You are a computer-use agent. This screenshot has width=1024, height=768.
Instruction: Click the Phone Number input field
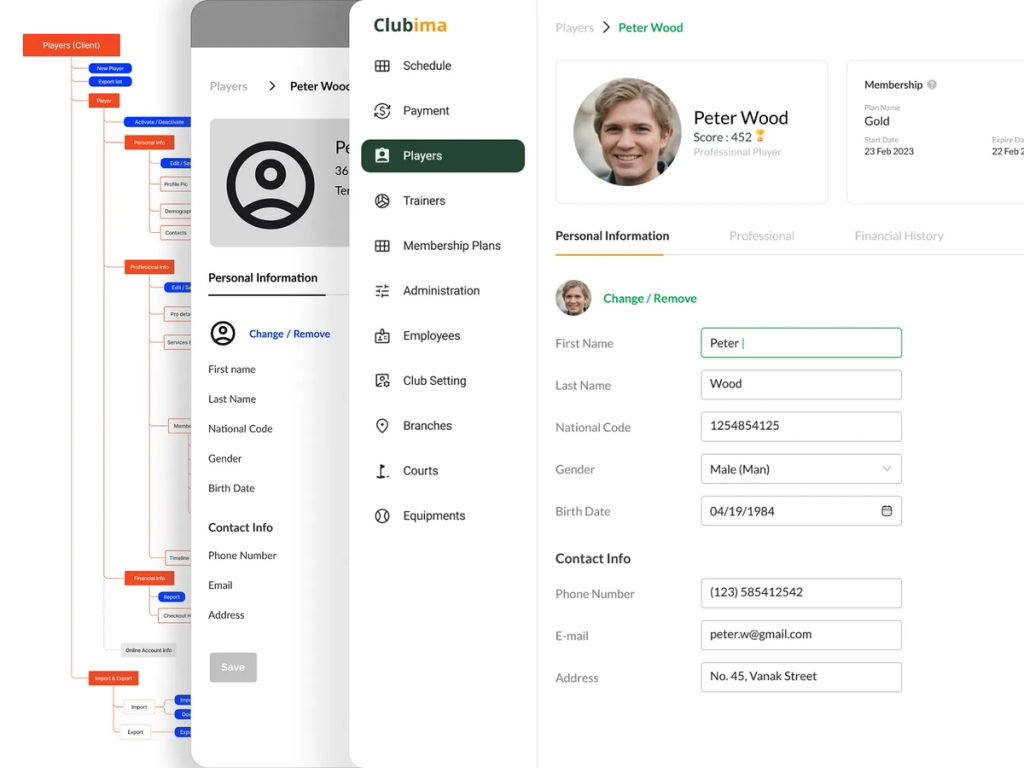(x=801, y=593)
